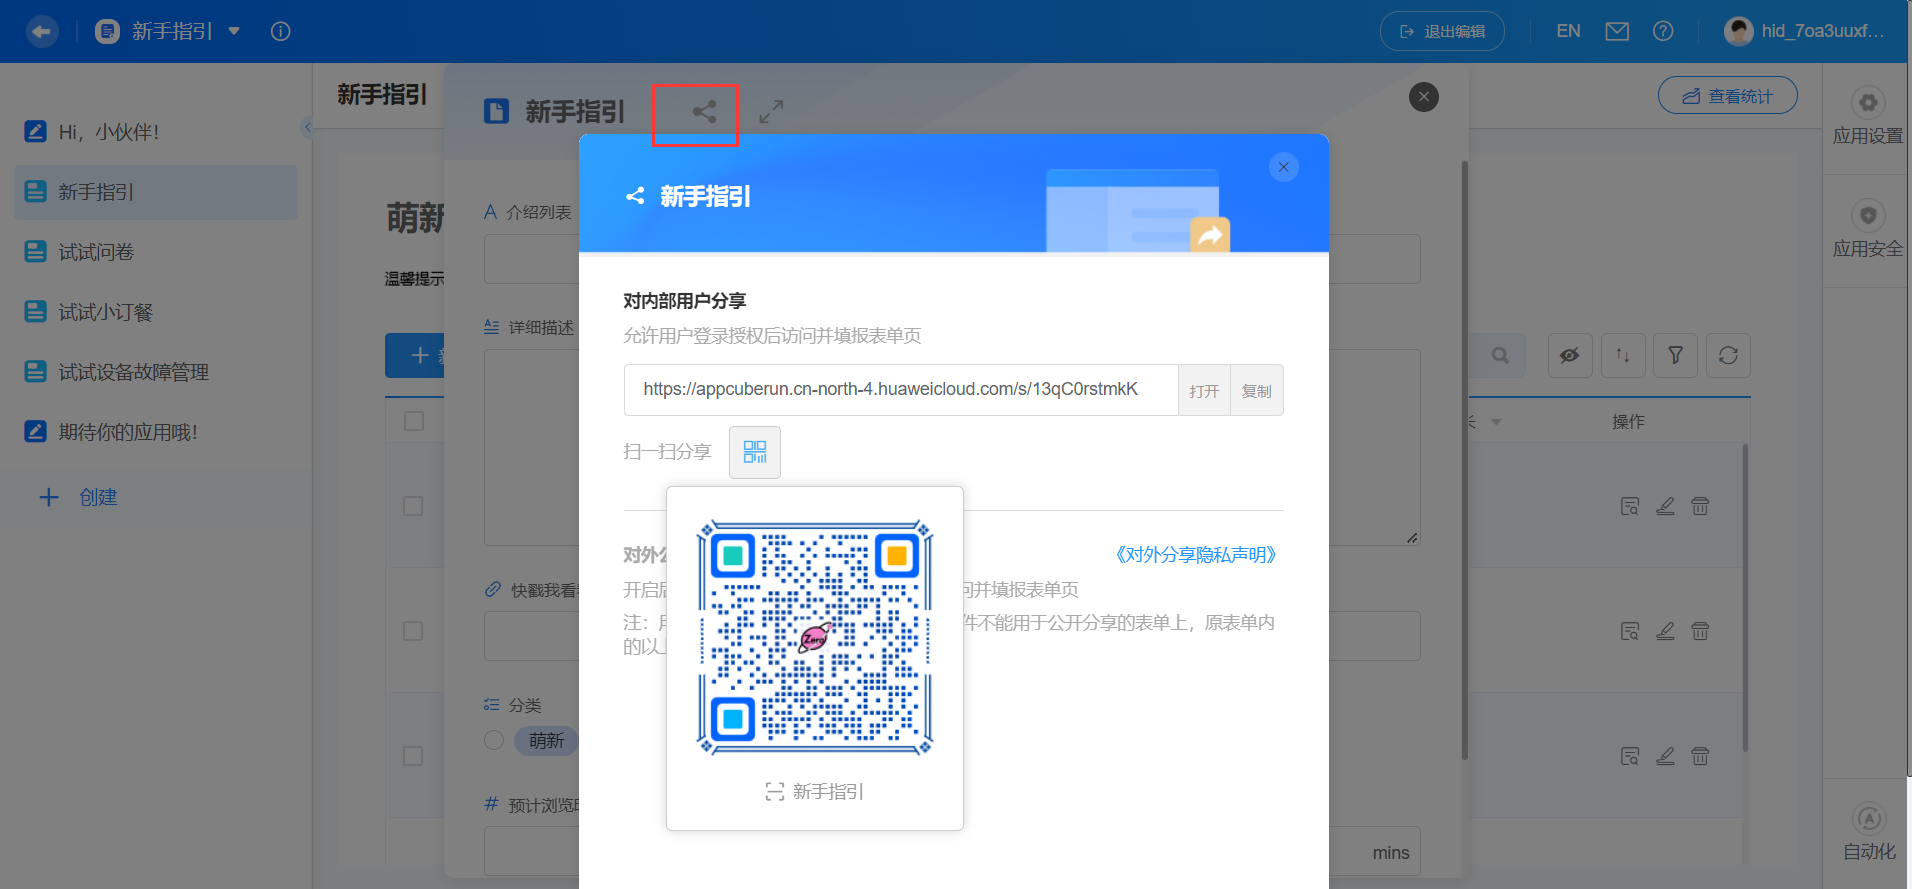Open 试试问卷 in the sidebar
This screenshot has height=889, width=1912.
(x=156, y=252)
